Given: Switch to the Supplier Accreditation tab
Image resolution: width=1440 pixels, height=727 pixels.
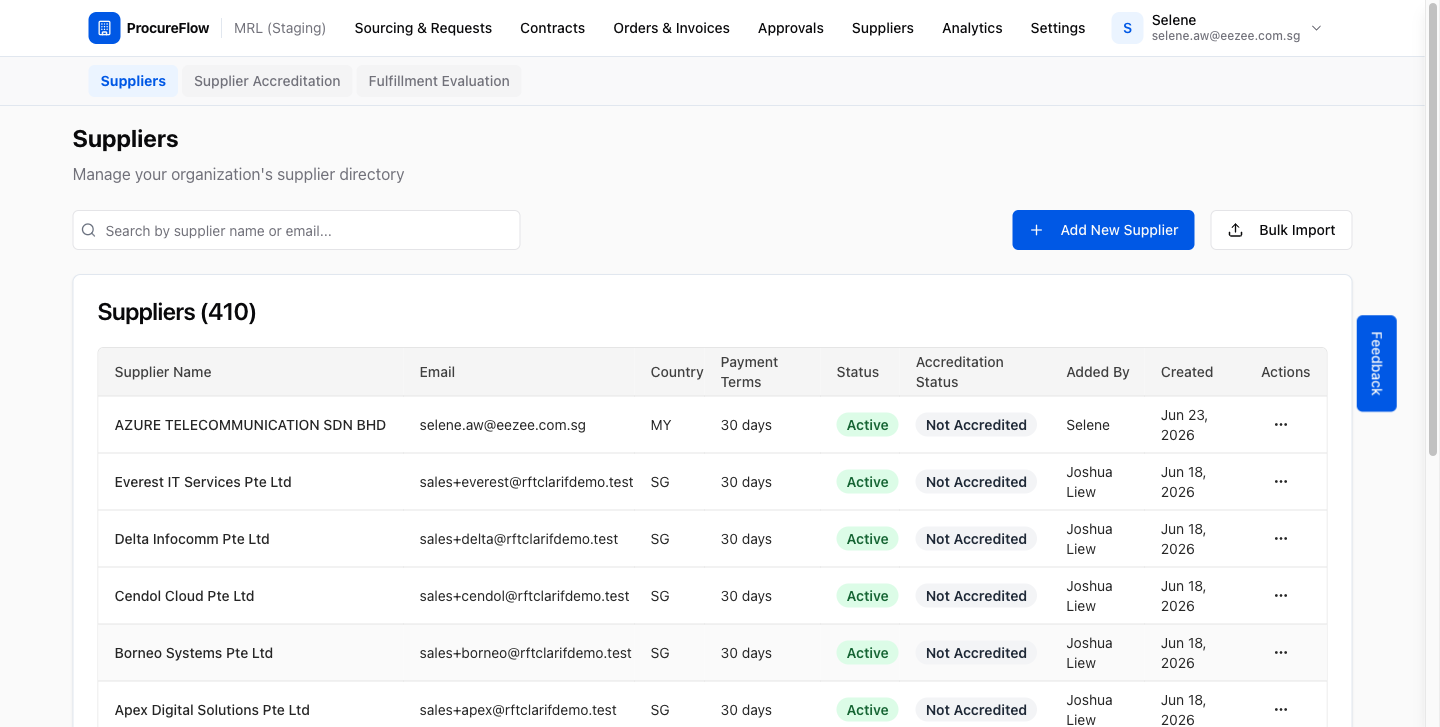Looking at the screenshot, I should click(x=267, y=81).
